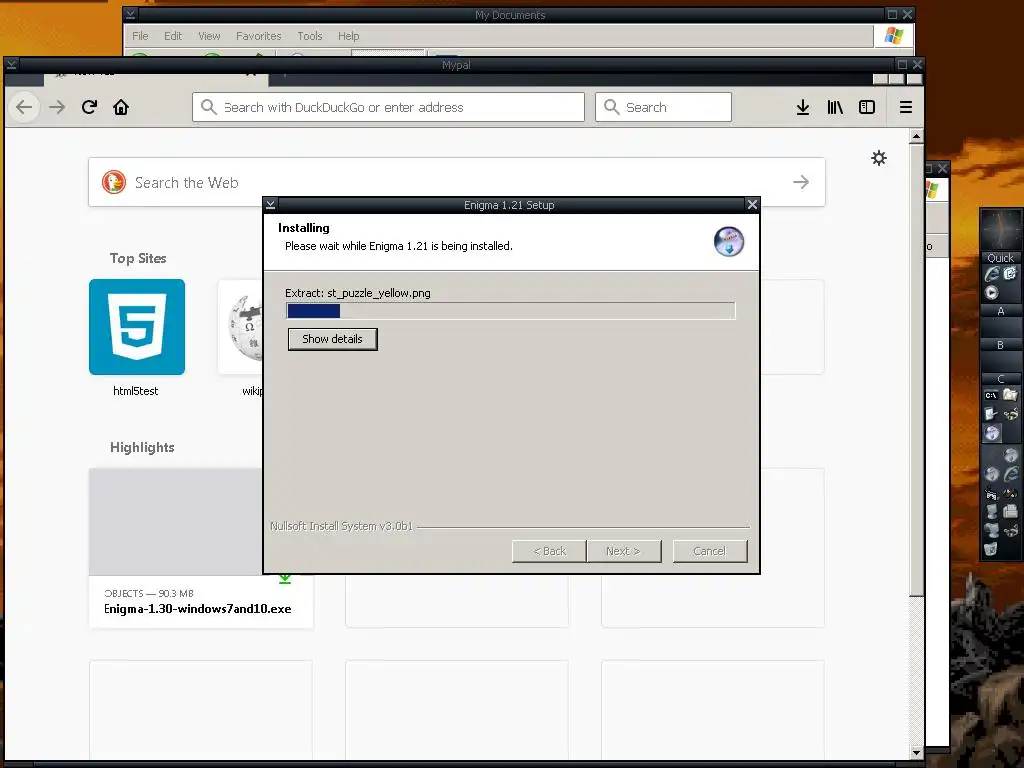Screen dimensions: 1024x768
Task: Focus the Mypal address bar
Action: tap(388, 107)
